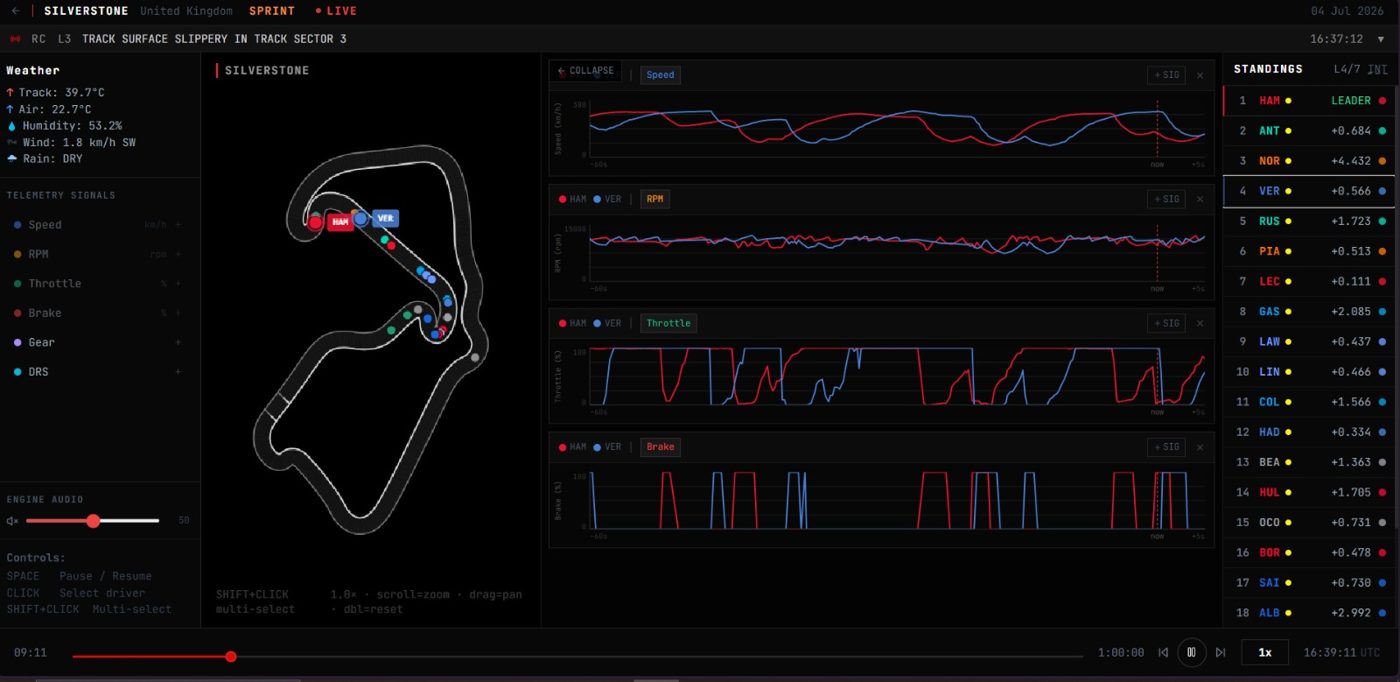1400x682 pixels.
Task: Skip forward using playback next button
Action: (1220, 652)
